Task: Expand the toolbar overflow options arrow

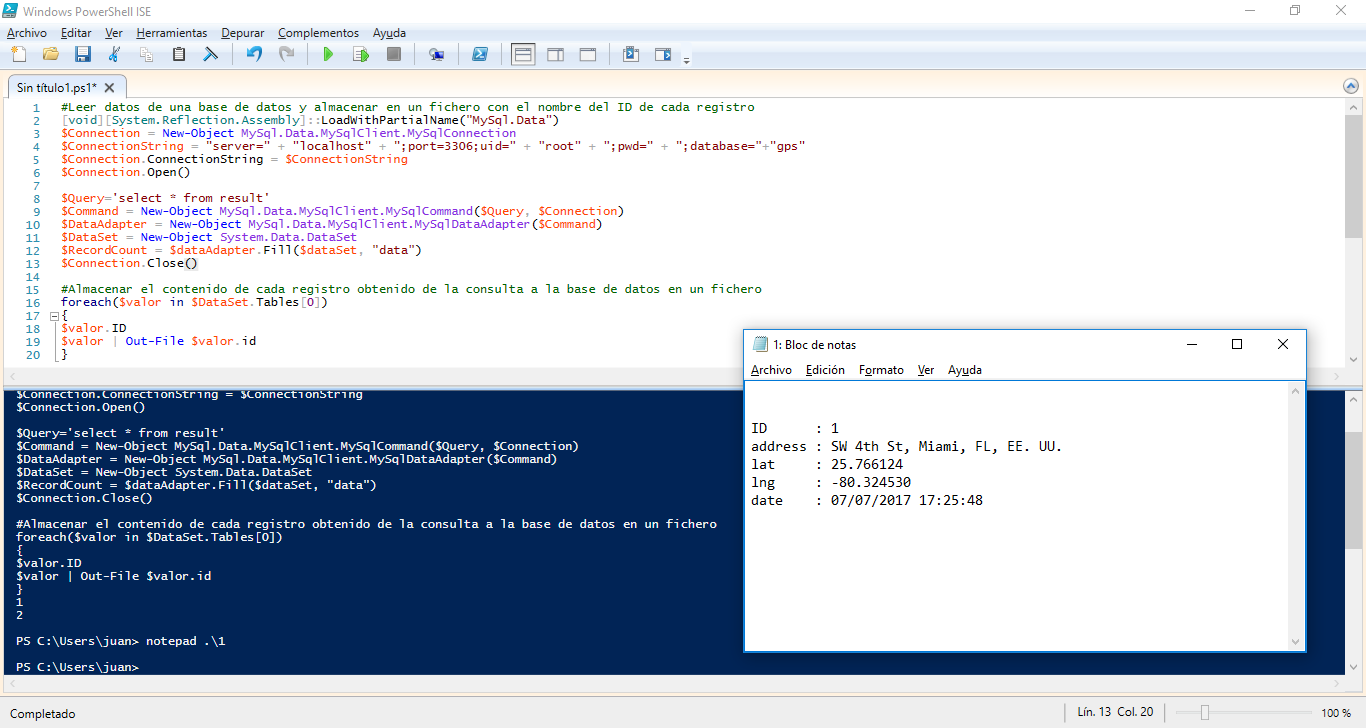Action: pos(686,61)
